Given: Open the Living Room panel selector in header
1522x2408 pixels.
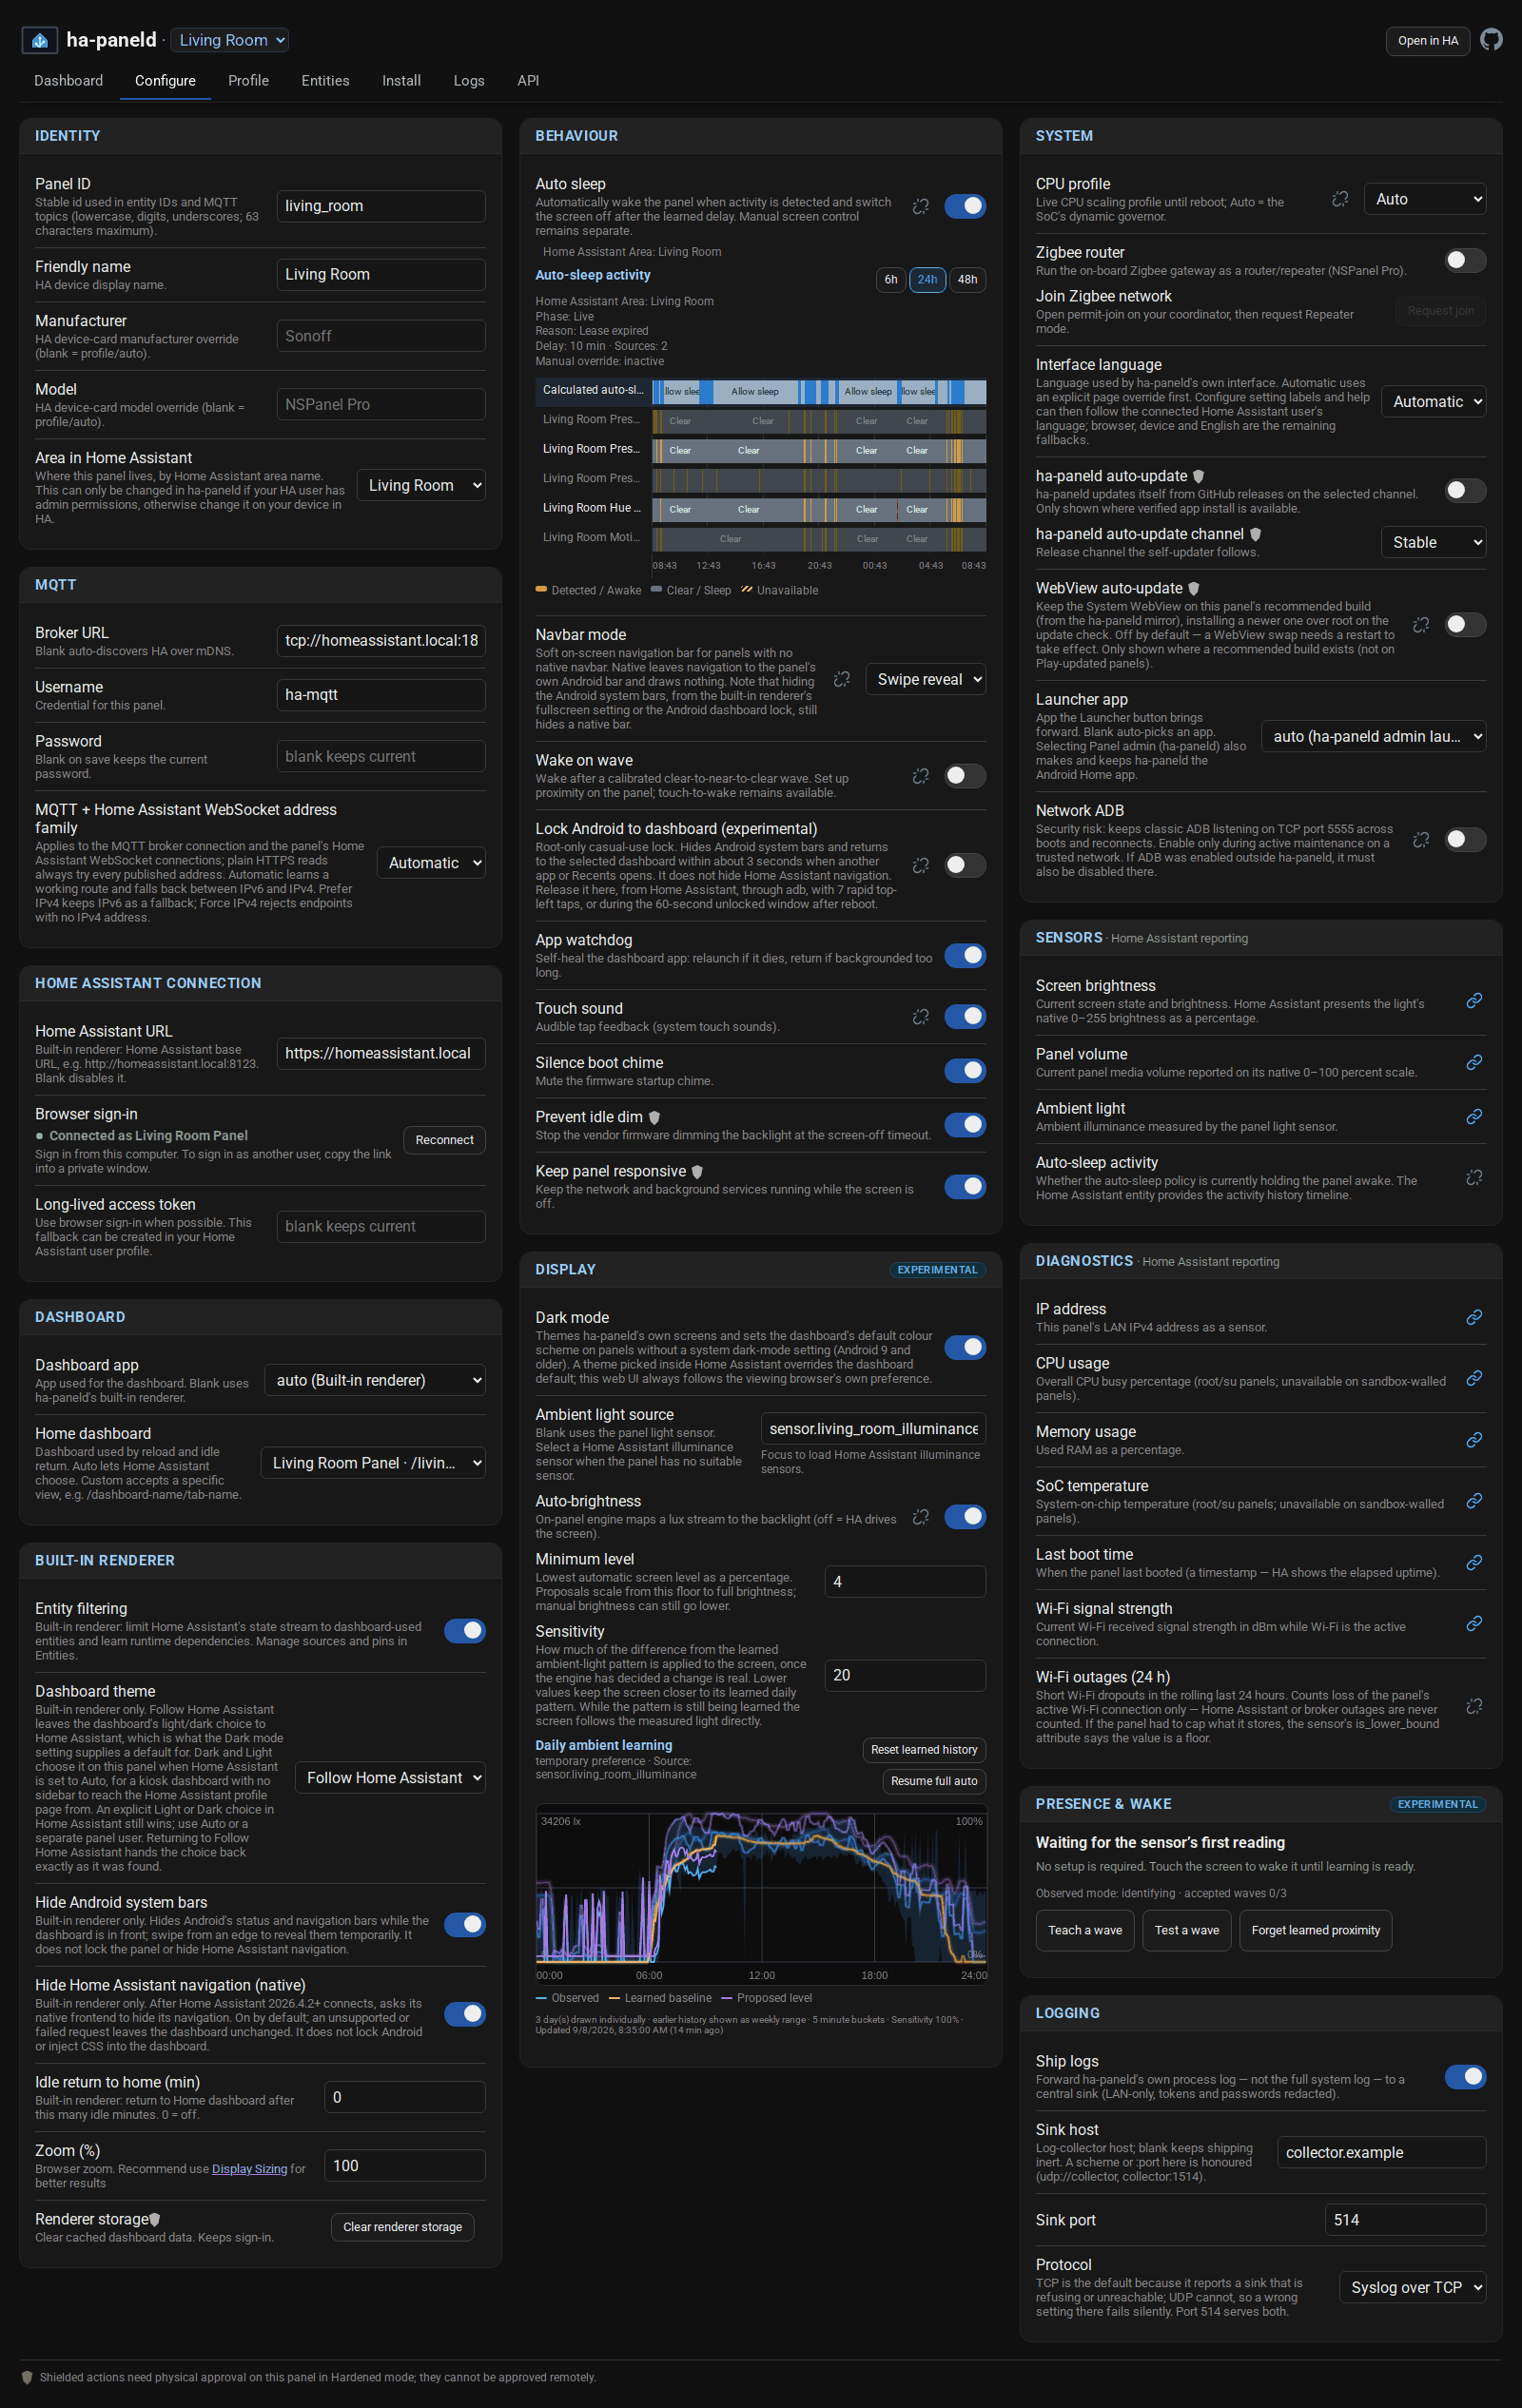Looking at the screenshot, I should 230,40.
